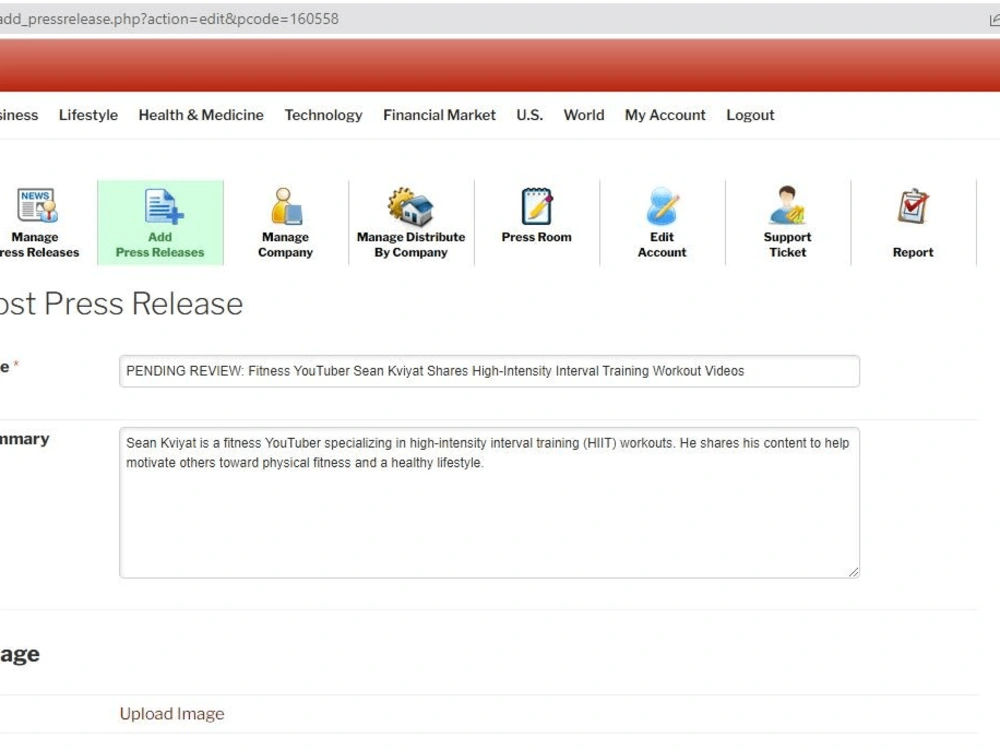Image resolution: width=1000 pixels, height=750 pixels.
Task: Open the Press Room notepad icon
Action: pyautogui.click(x=536, y=206)
